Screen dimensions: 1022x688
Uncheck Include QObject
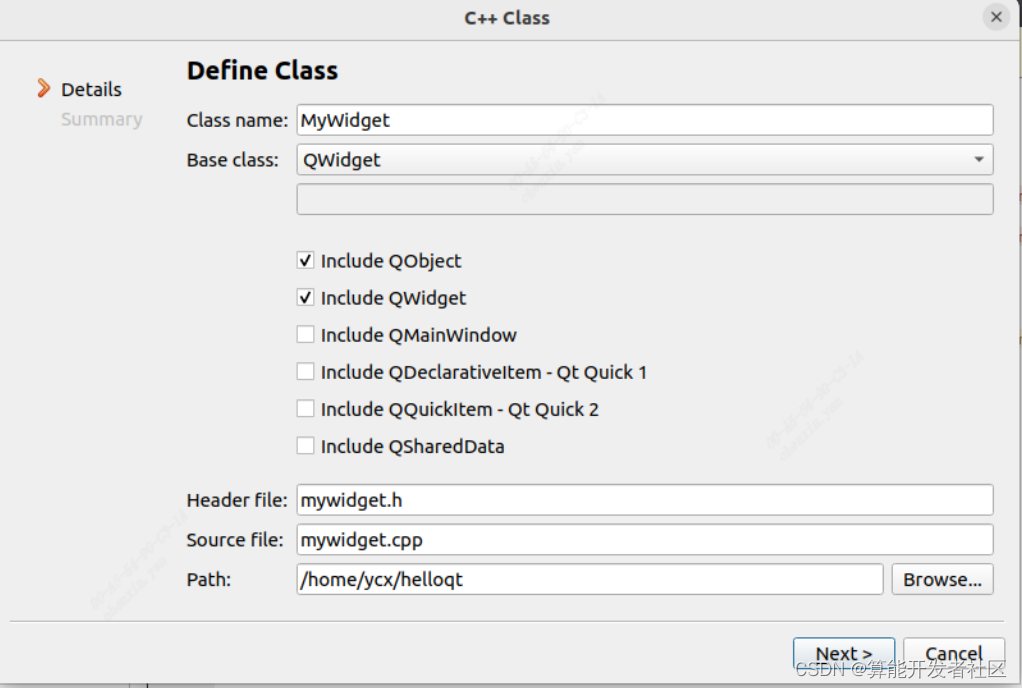(306, 261)
